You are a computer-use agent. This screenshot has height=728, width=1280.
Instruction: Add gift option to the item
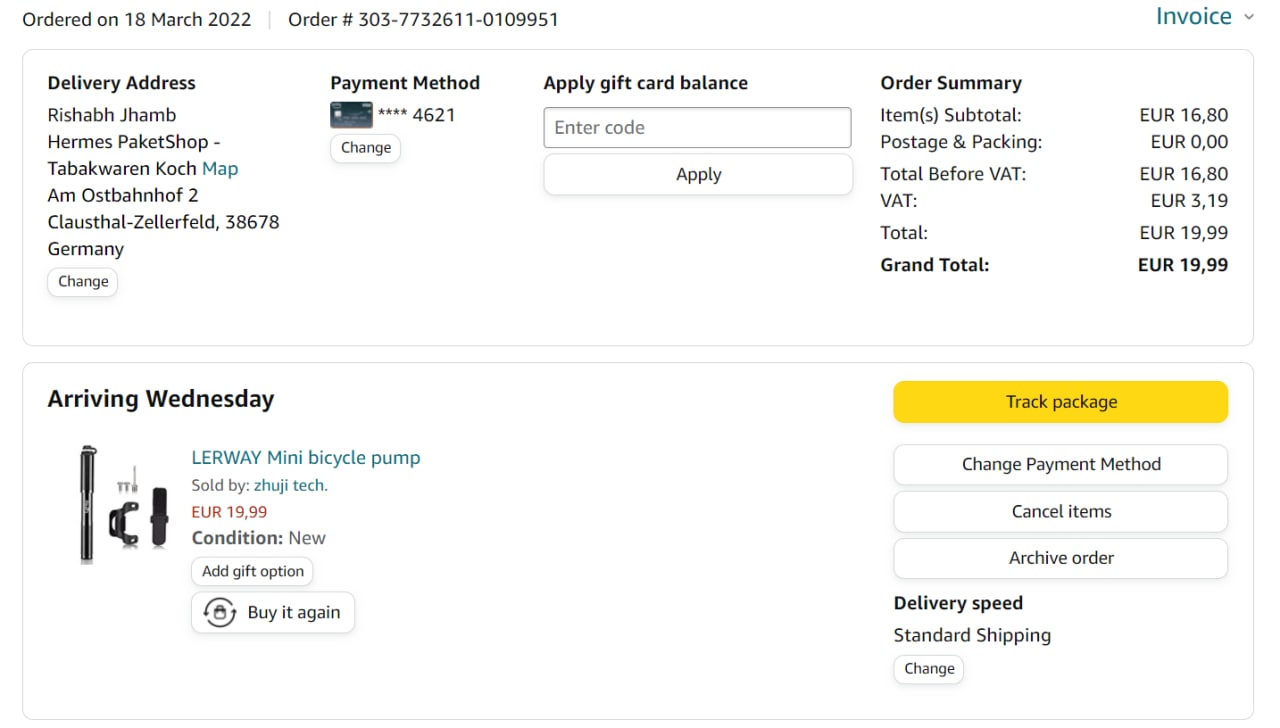tap(252, 572)
